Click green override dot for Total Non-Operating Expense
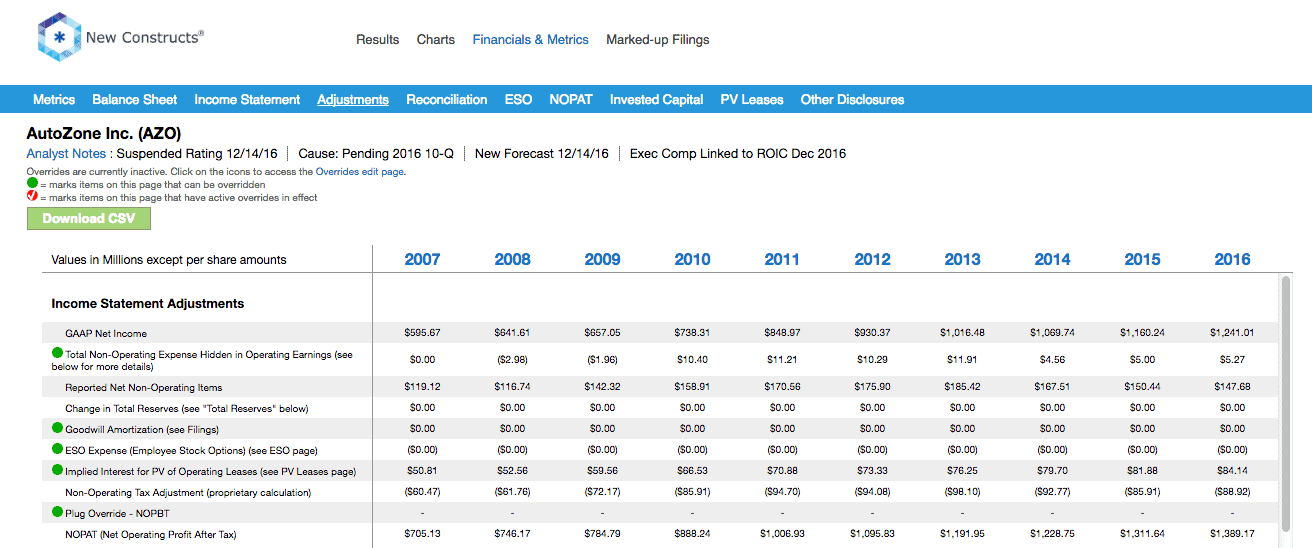The width and height of the screenshot is (1312, 548). point(57,353)
